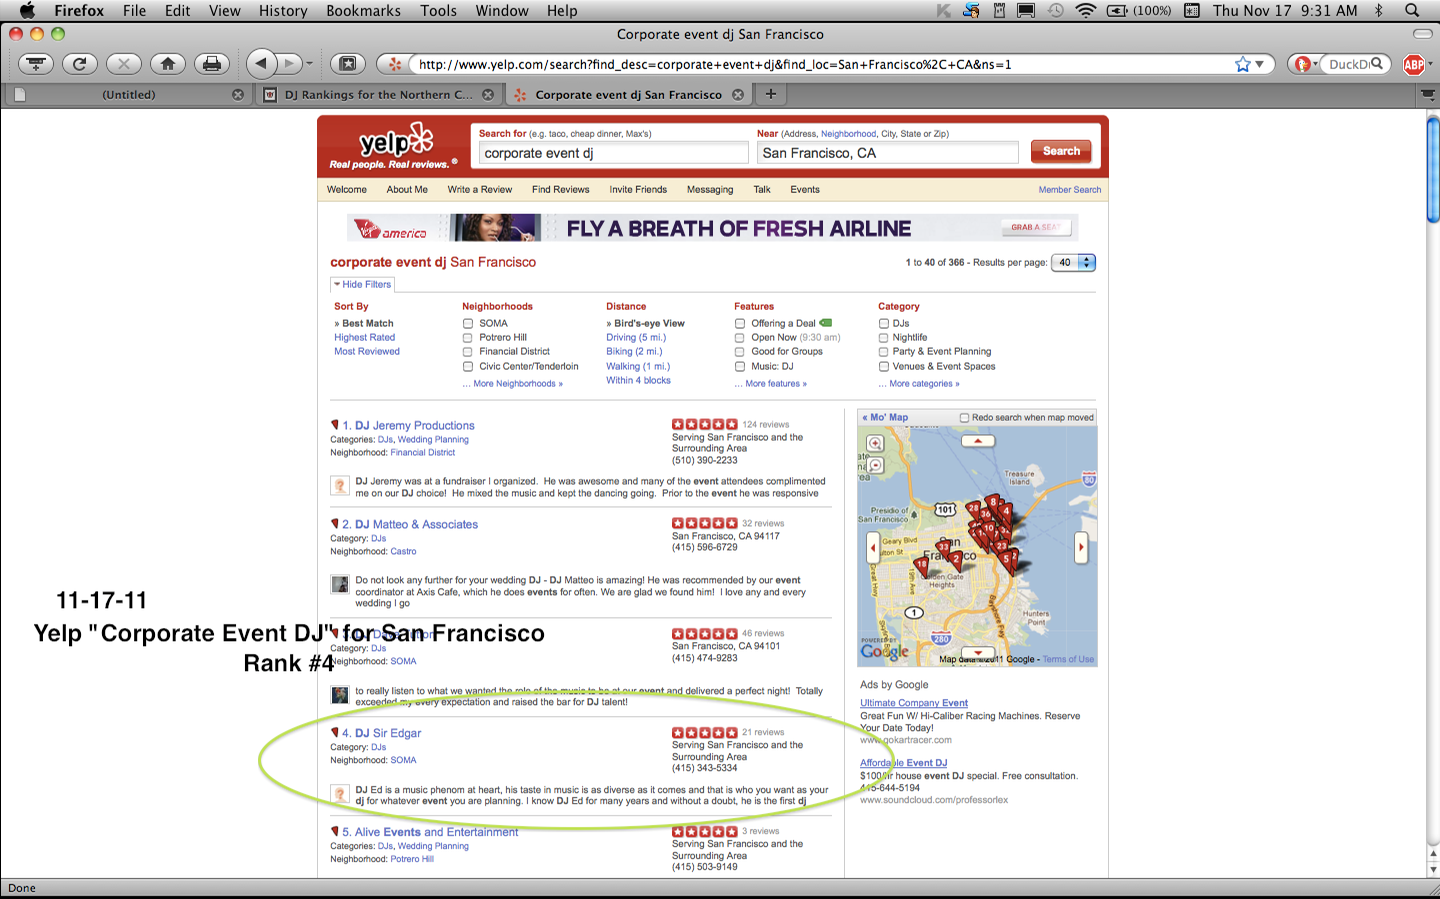
Task: Open the search engine selector dropdown
Action: (1305, 64)
